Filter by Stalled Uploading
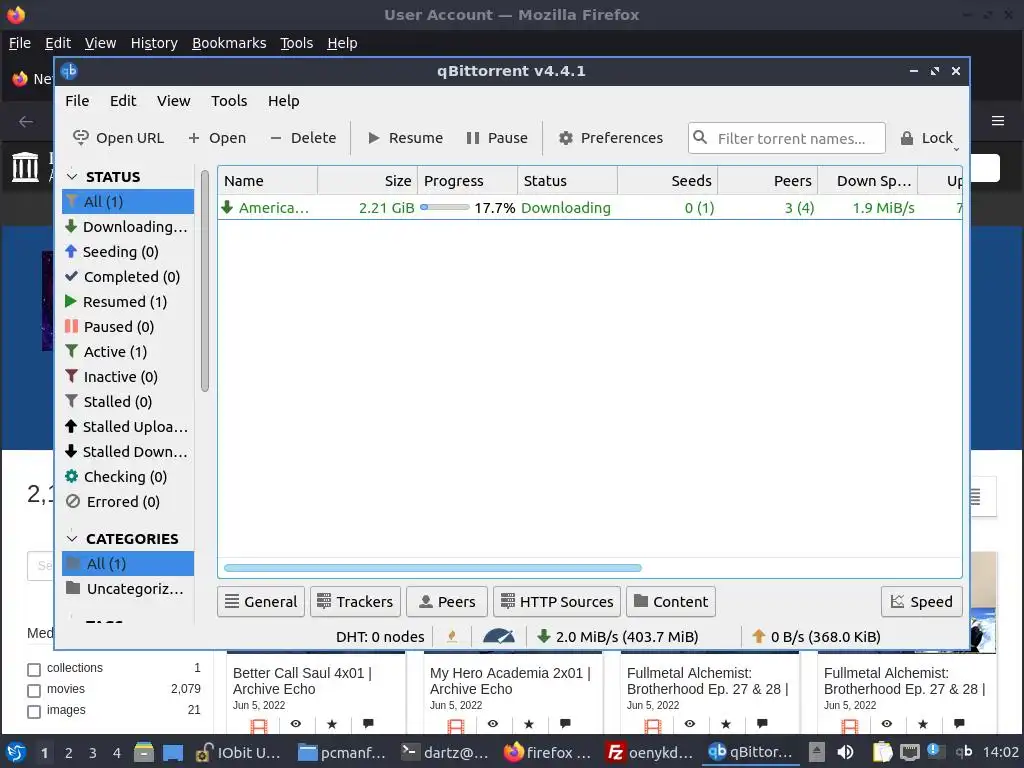1024x768 pixels. pyautogui.click(x=128, y=427)
